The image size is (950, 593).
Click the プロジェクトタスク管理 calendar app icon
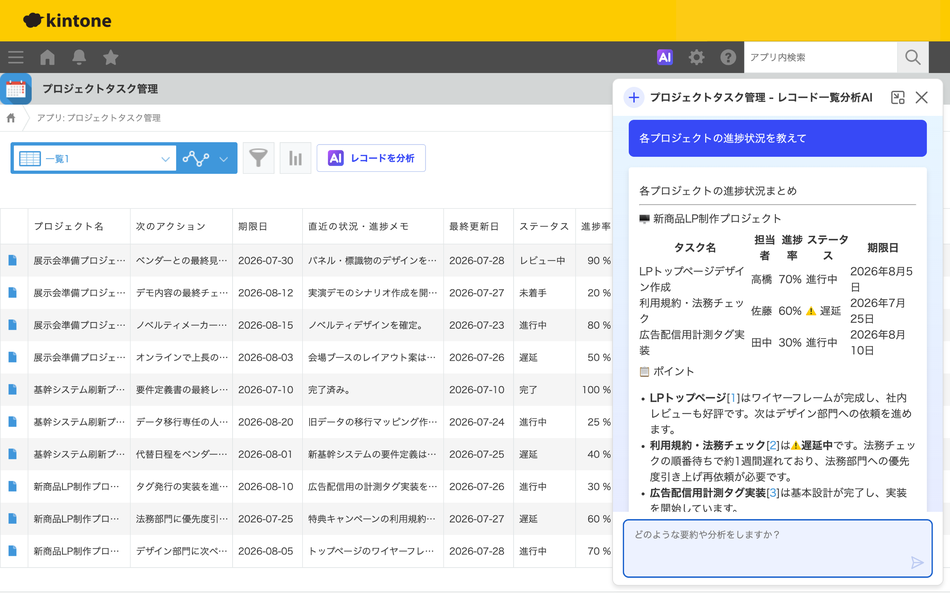coord(16,89)
